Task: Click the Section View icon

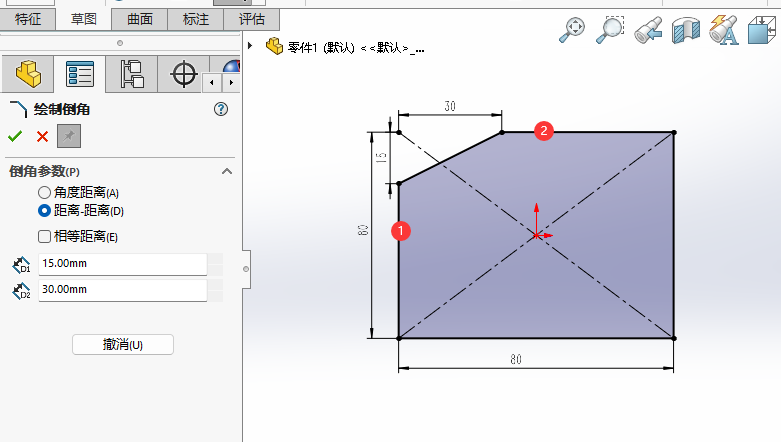Action: [x=685, y=30]
